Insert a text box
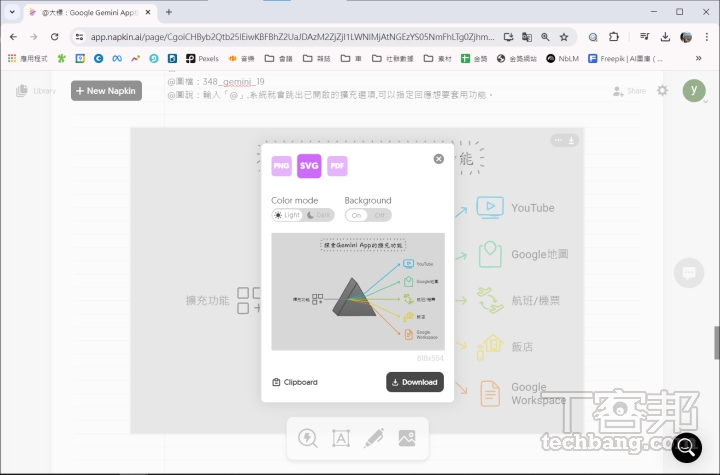Screen dimensions: 720x475 pyautogui.click(x=341, y=438)
